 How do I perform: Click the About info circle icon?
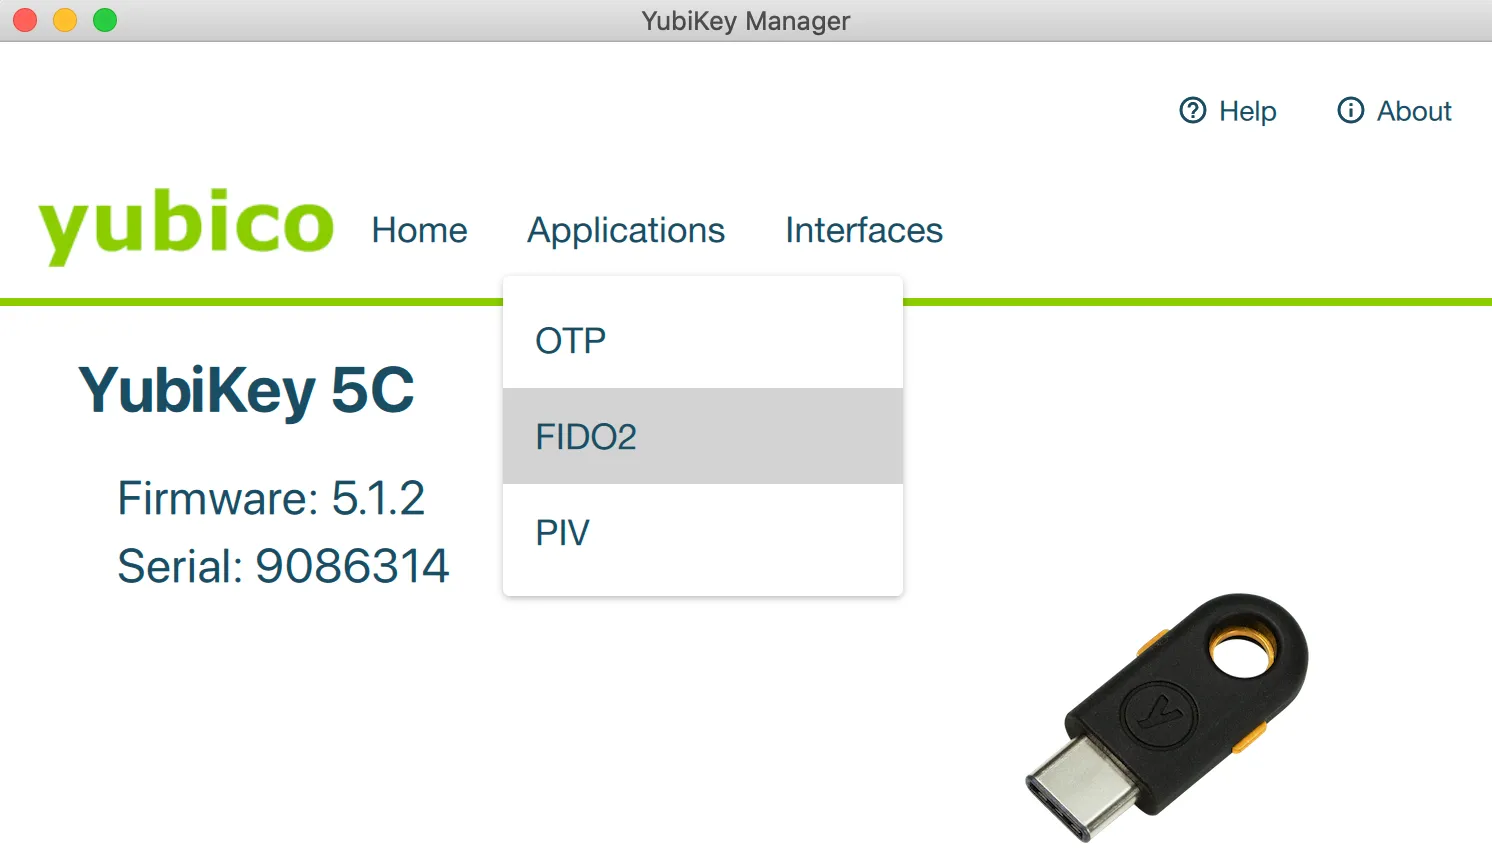(x=1350, y=110)
